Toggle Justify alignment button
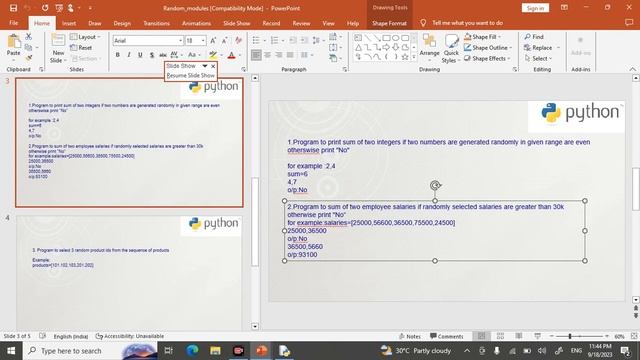640x360 pixels. [290, 55]
